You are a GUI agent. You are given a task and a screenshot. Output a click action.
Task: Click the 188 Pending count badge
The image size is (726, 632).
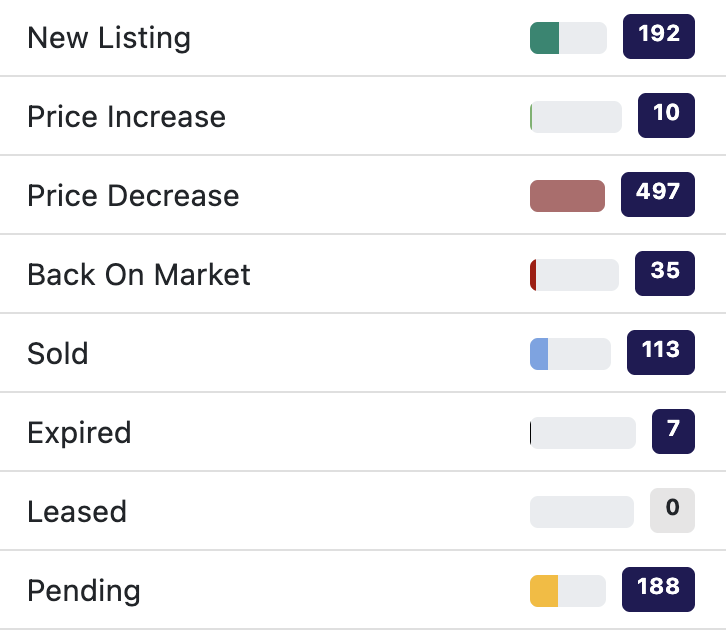(x=657, y=590)
